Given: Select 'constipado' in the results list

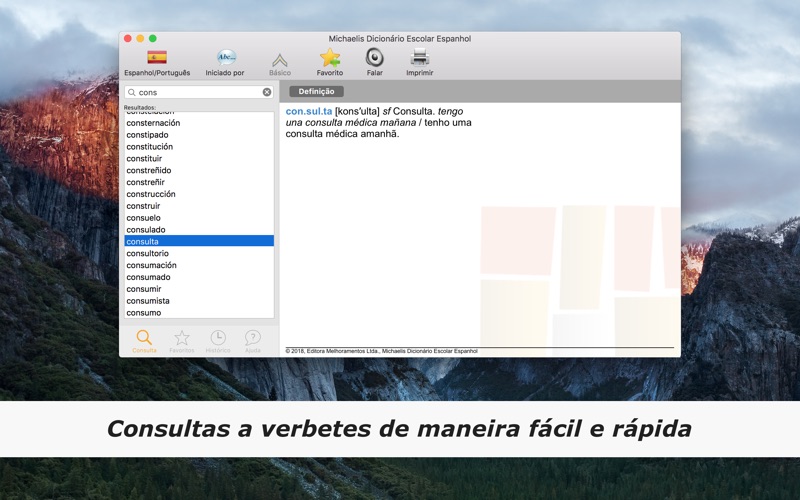Looking at the screenshot, I should pos(199,135).
